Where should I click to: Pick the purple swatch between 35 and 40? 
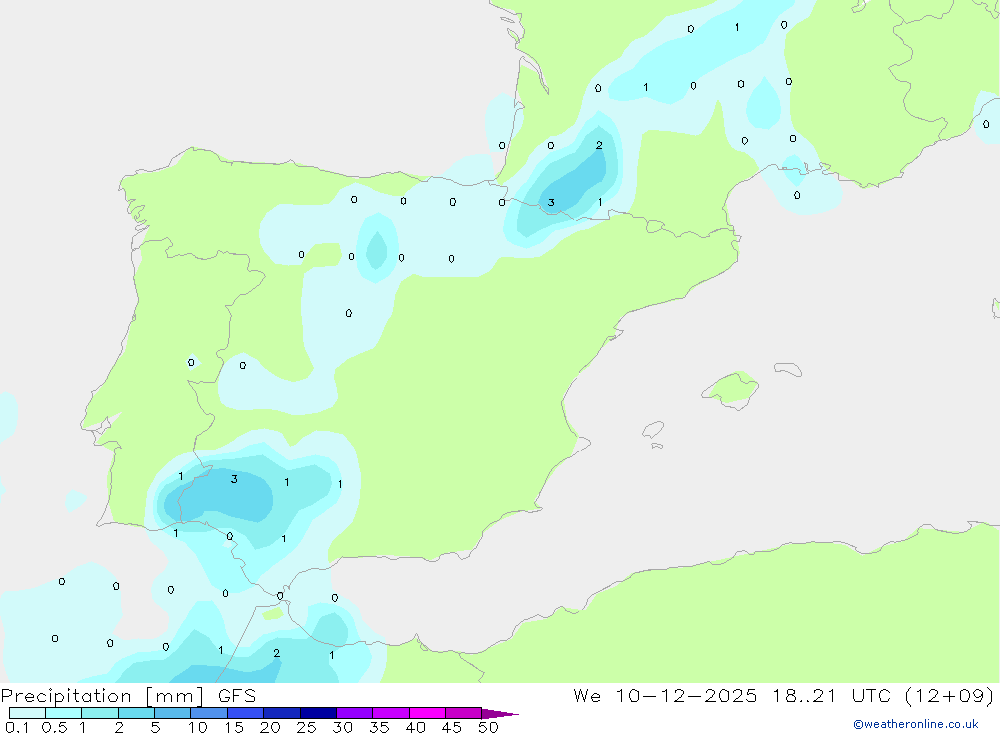(391, 713)
